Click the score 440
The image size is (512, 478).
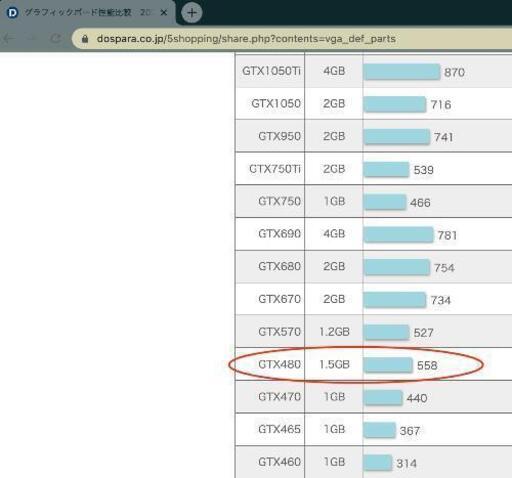click(417, 398)
